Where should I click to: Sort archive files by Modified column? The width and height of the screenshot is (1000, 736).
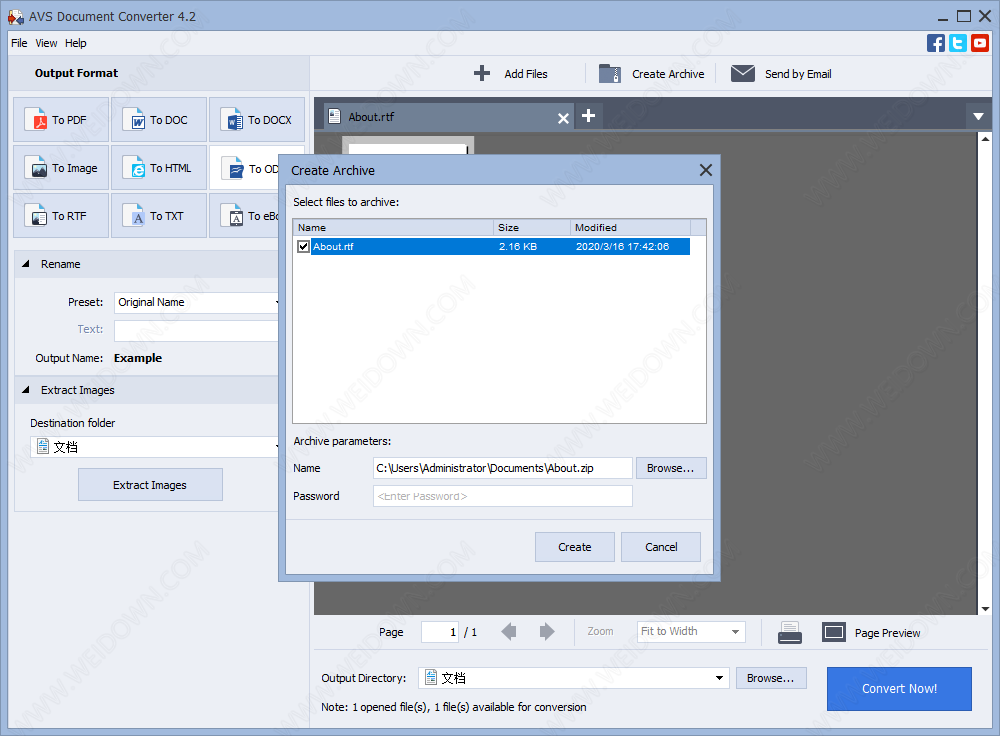[x=630, y=227]
